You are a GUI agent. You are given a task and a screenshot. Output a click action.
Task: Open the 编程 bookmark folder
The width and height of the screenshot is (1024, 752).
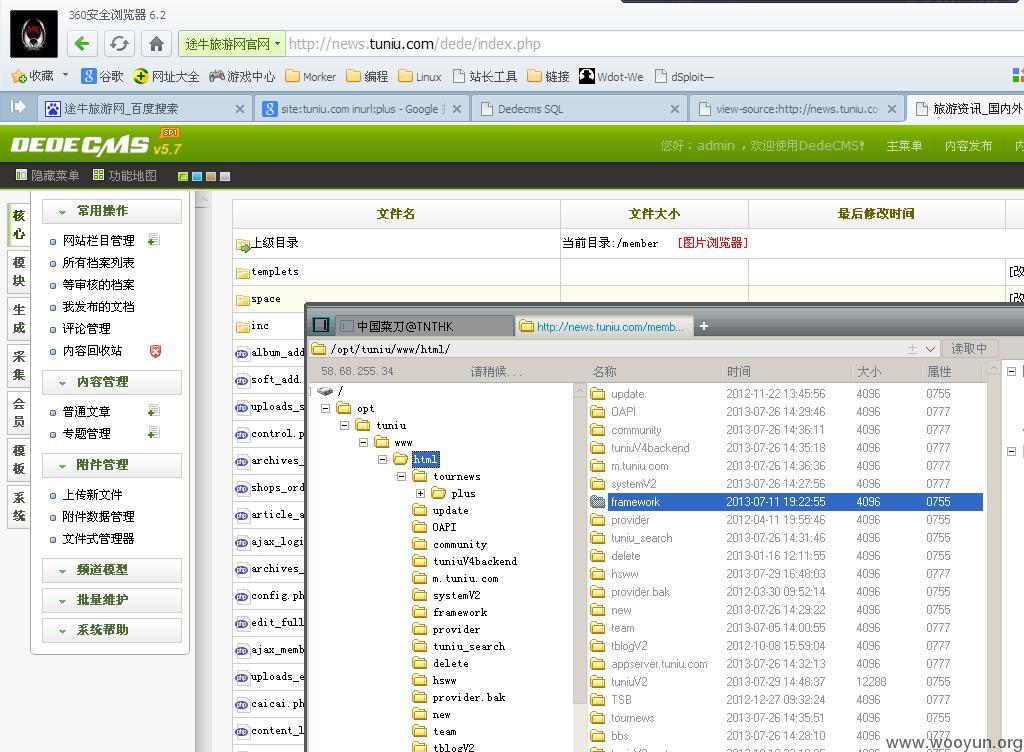pos(367,76)
